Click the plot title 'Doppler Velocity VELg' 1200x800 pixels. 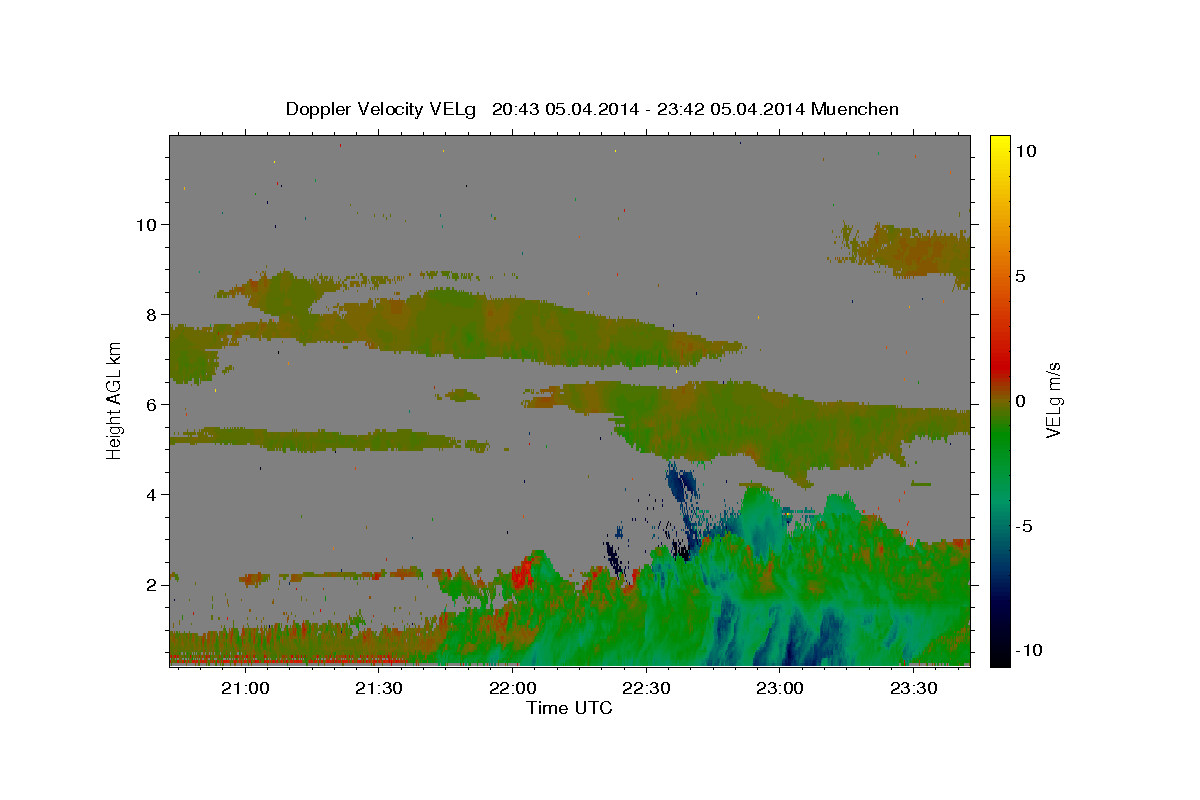pos(383,109)
